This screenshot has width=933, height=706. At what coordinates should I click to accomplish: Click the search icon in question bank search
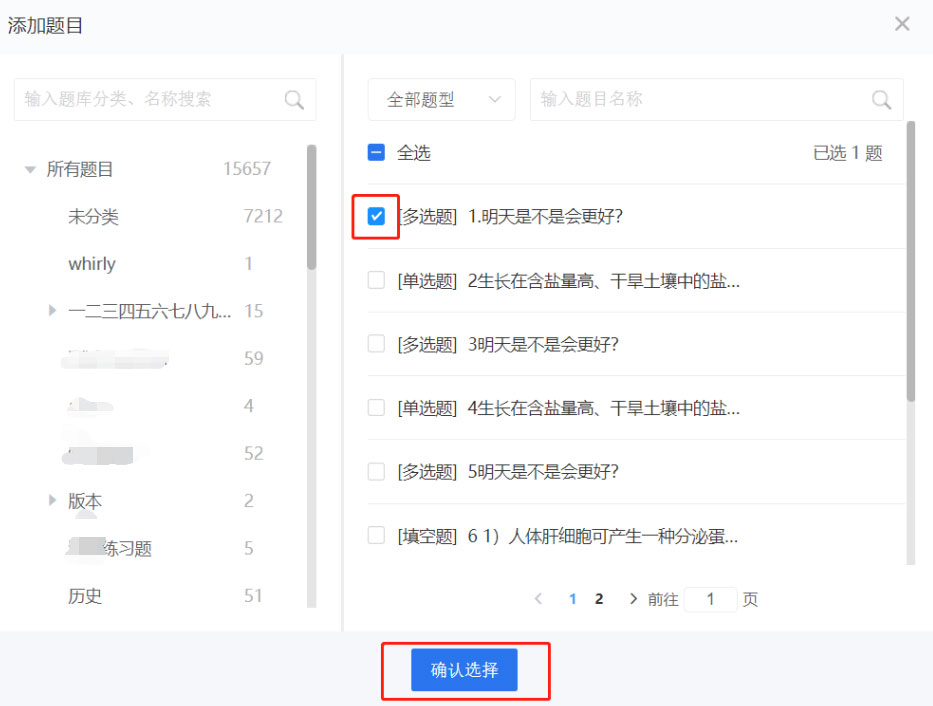(x=294, y=100)
